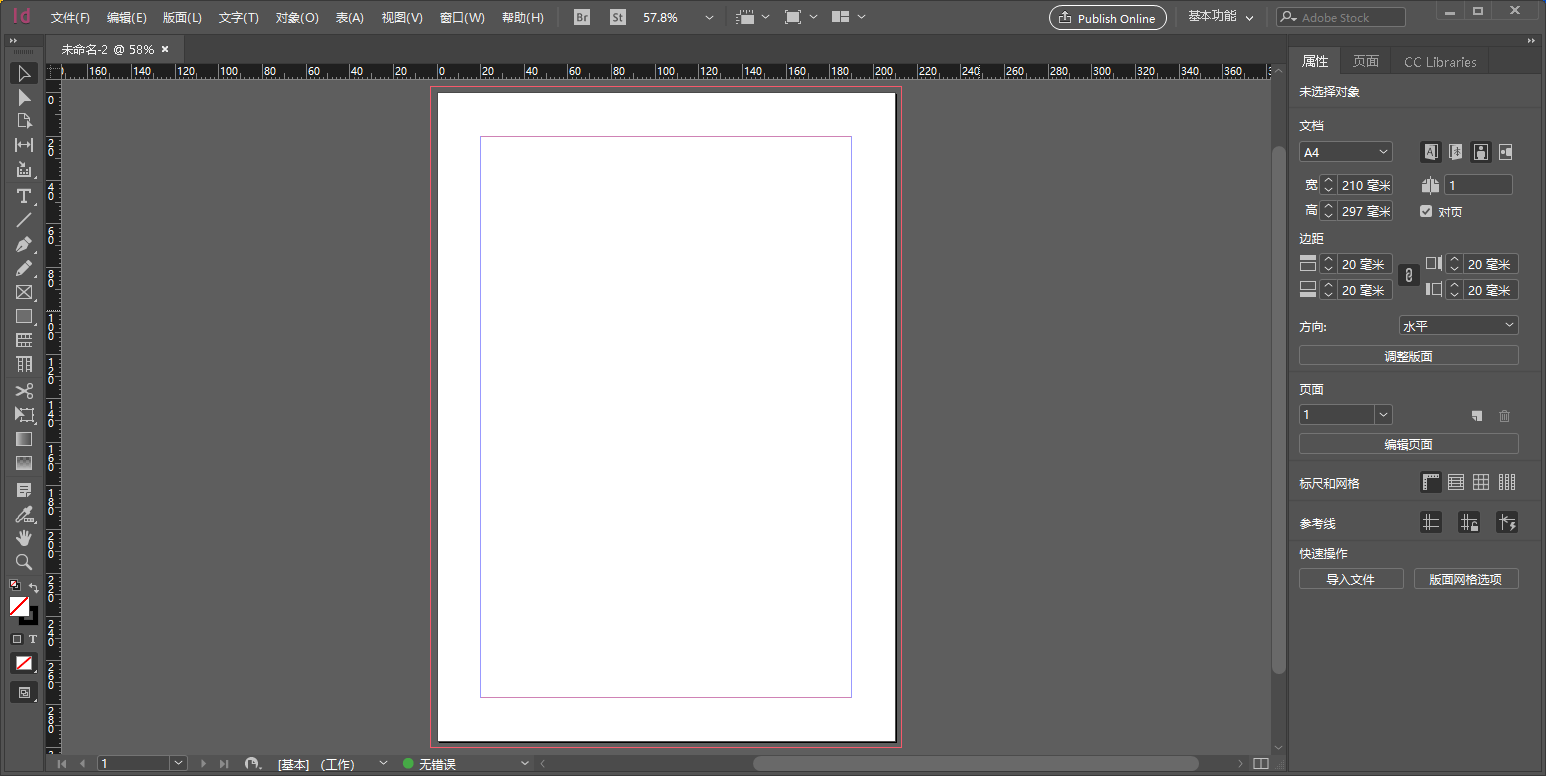The image size is (1546, 776).
Task: Select the Gradient swatch tool
Action: 24,439
